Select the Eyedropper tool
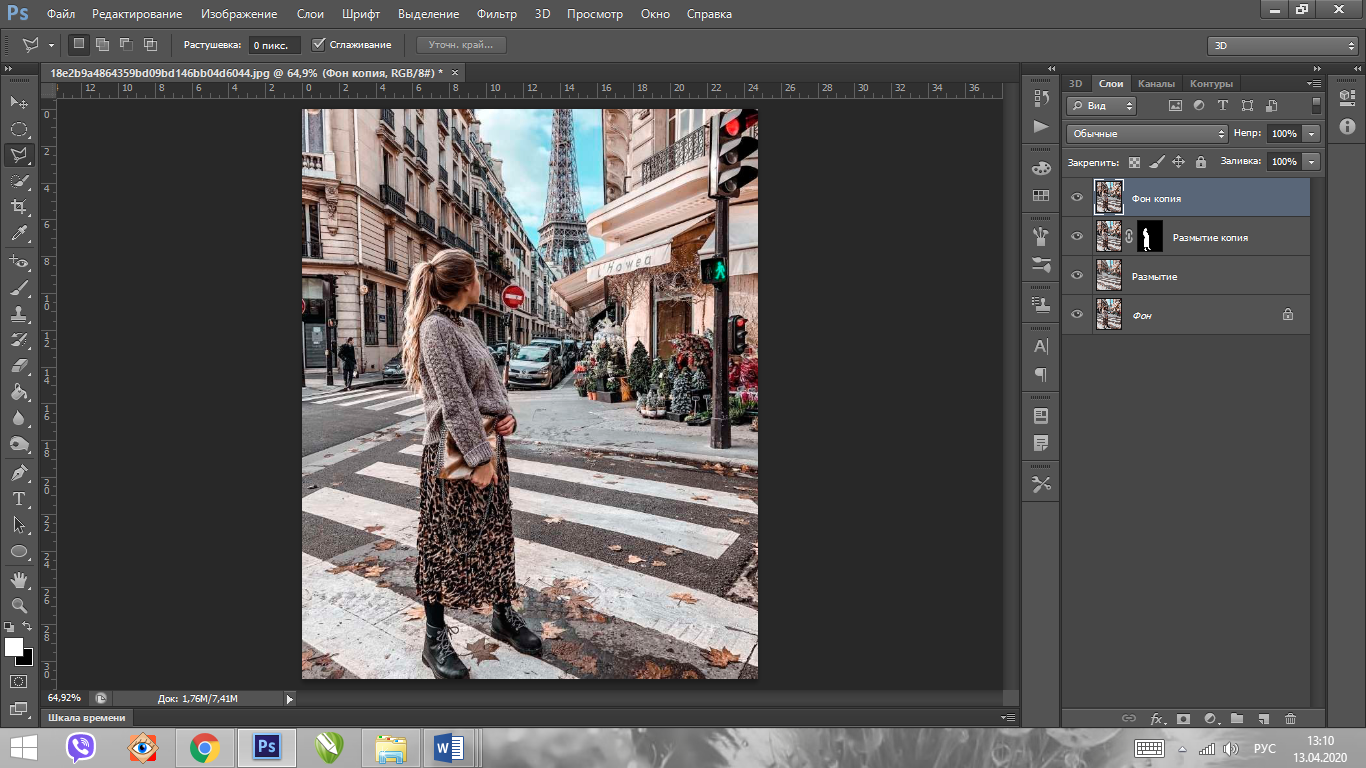Screen dimensions: 1366x768 [19, 234]
